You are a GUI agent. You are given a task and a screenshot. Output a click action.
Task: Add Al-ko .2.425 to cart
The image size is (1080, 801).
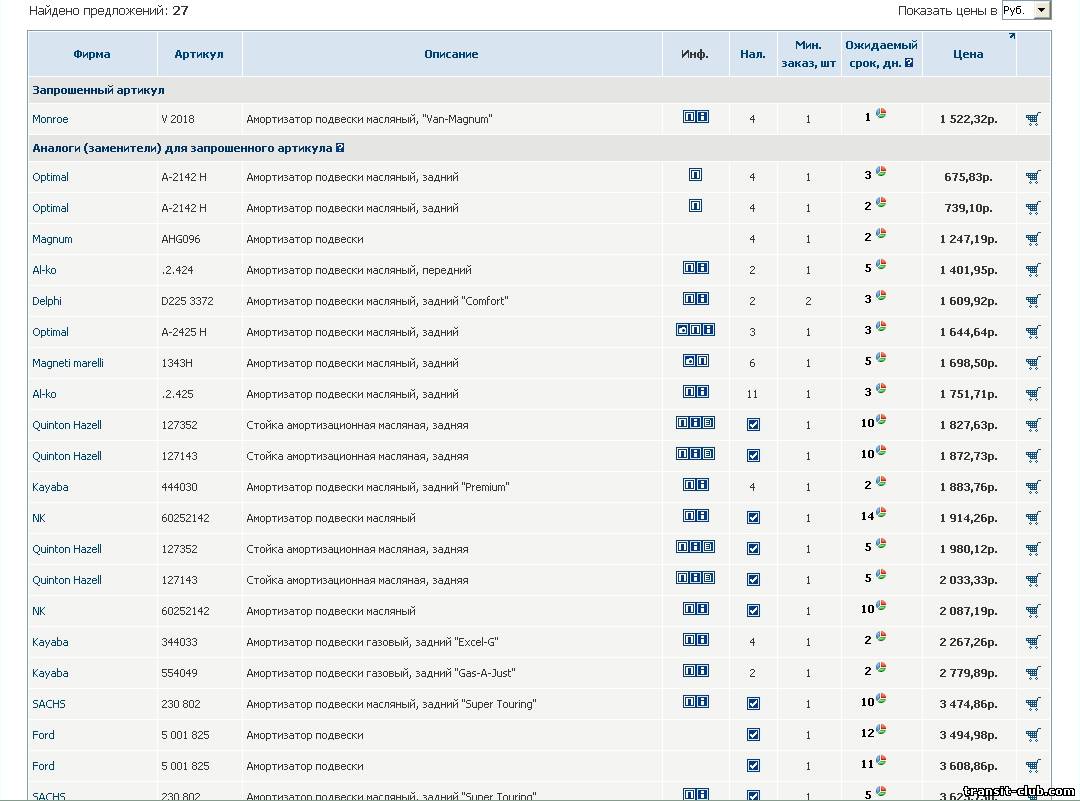coord(1032,394)
